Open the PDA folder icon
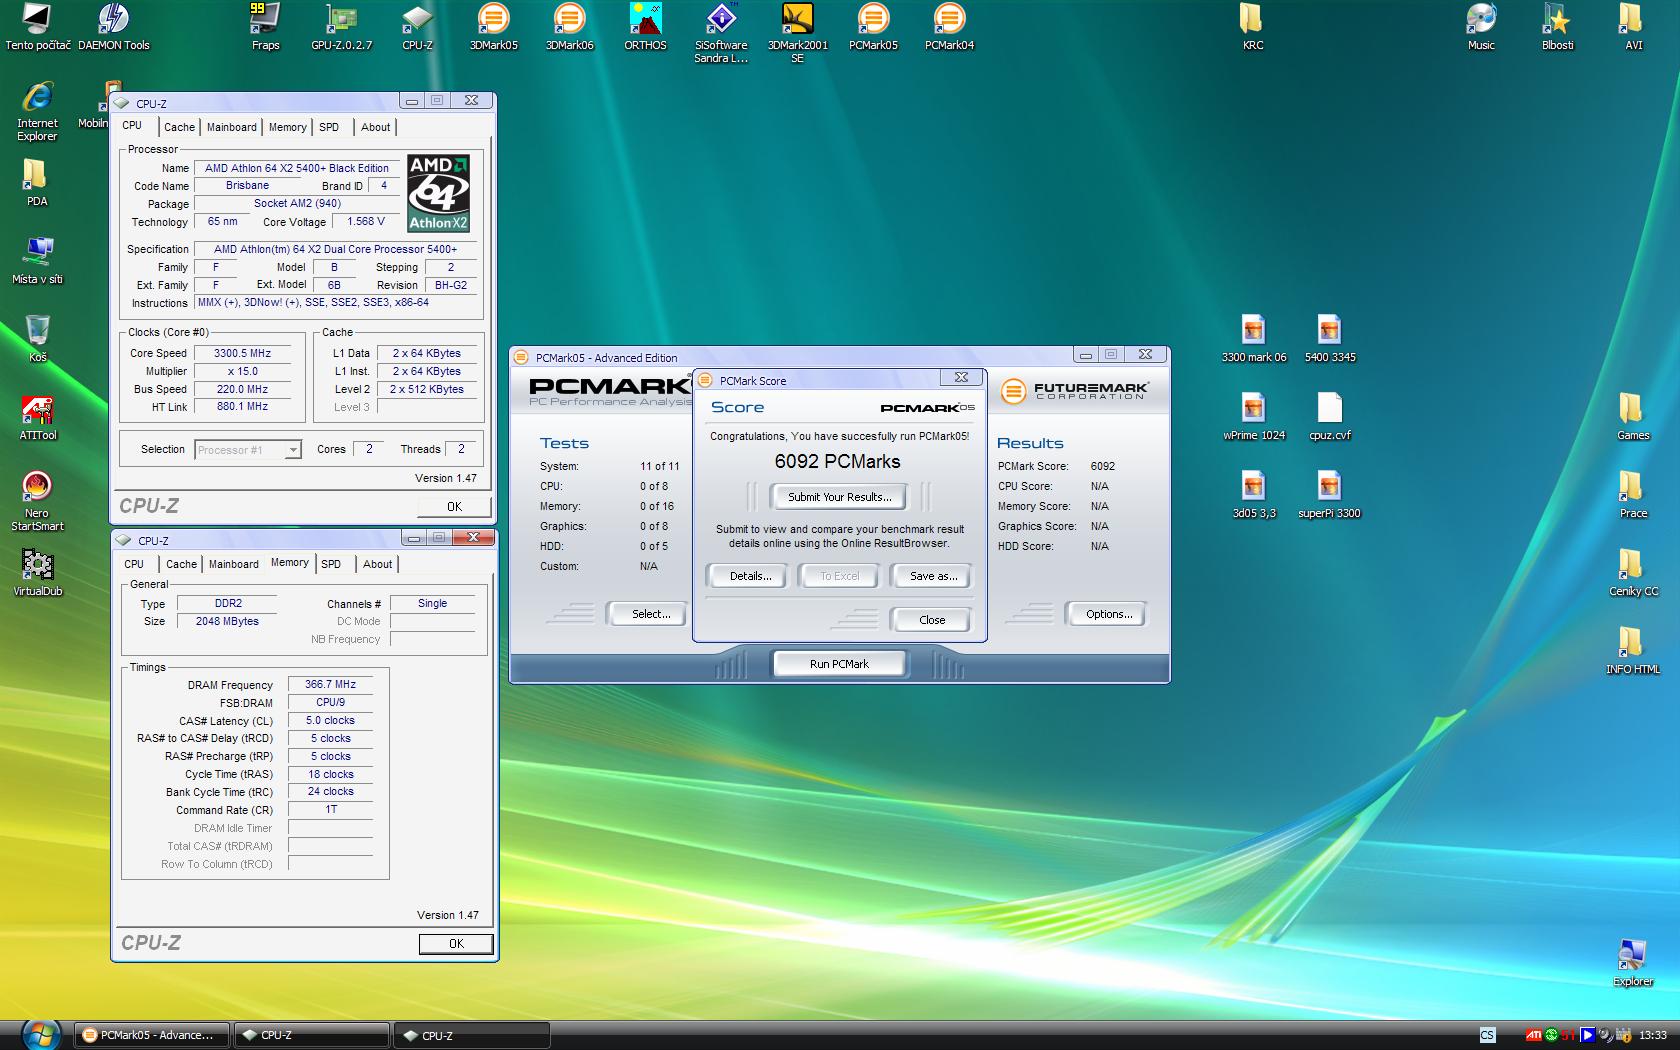The height and width of the screenshot is (1050, 1680). (x=37, y=183)
